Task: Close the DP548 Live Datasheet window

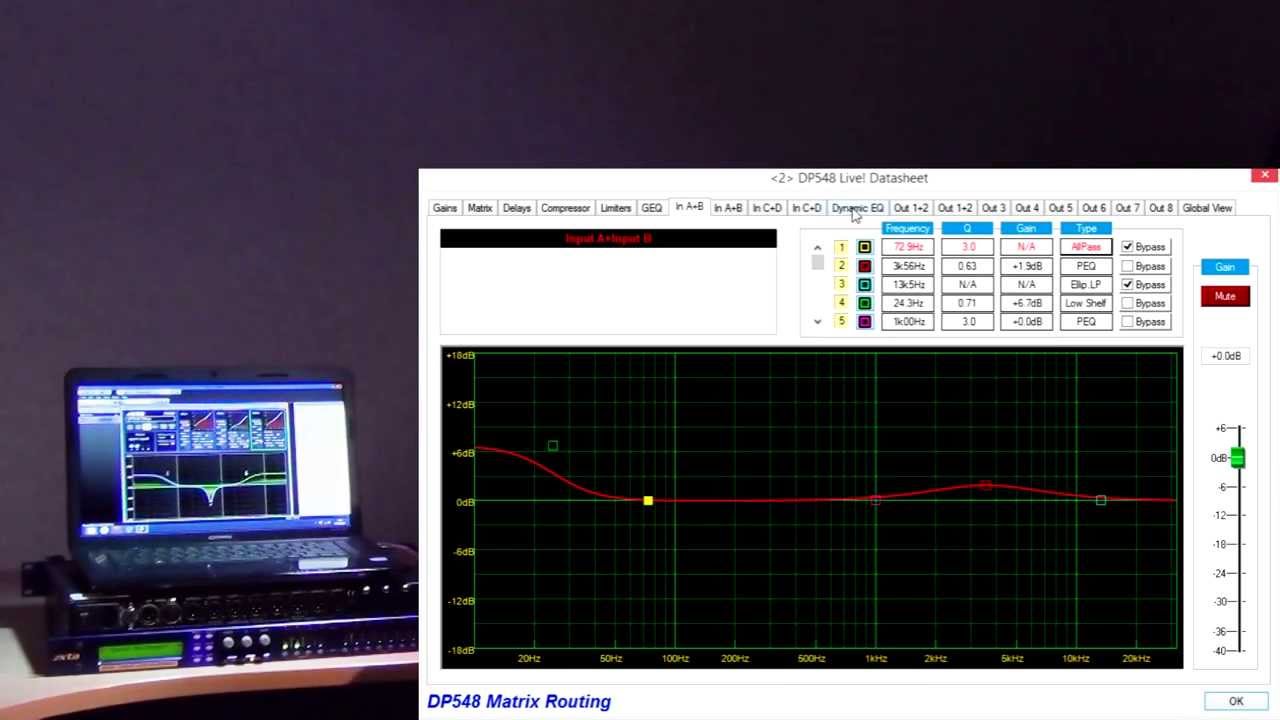Action: tap(1265, 175)
